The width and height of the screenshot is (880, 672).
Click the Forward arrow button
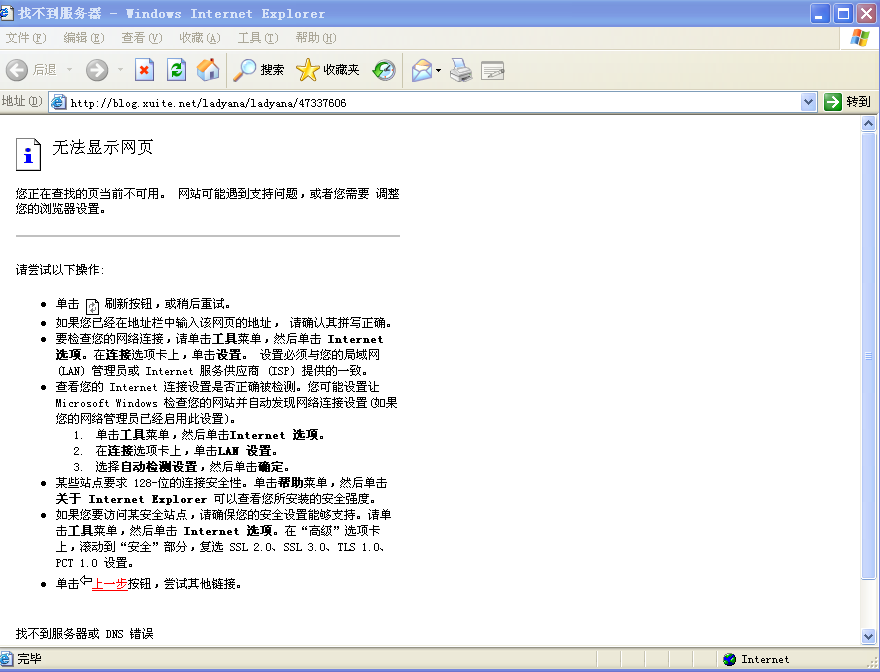97,70
